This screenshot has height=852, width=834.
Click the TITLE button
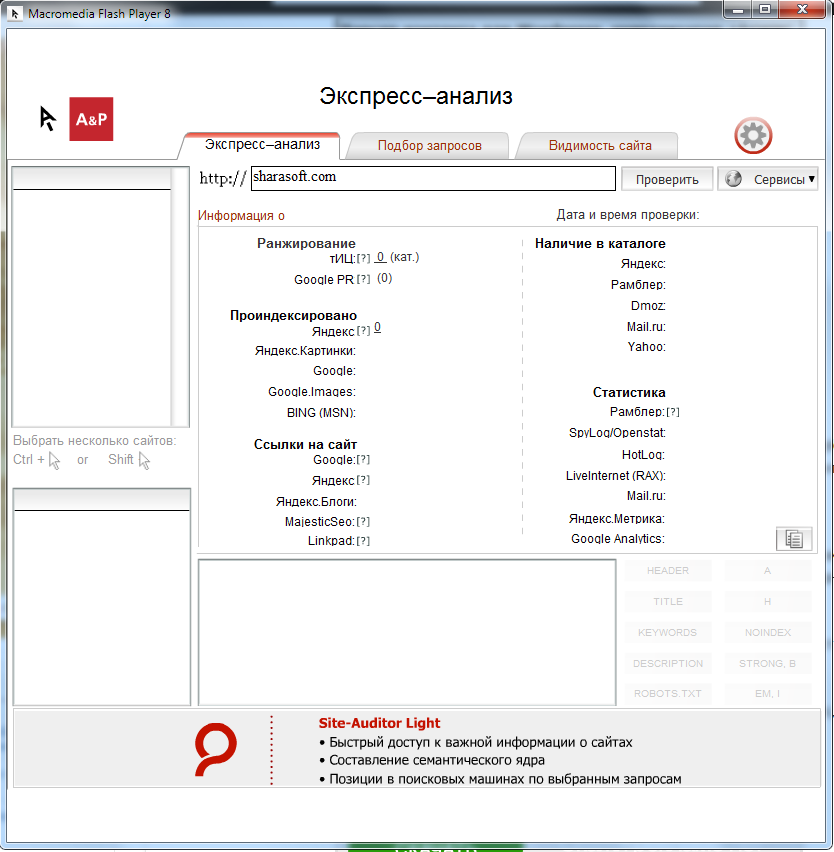click(x=668, y=602)
